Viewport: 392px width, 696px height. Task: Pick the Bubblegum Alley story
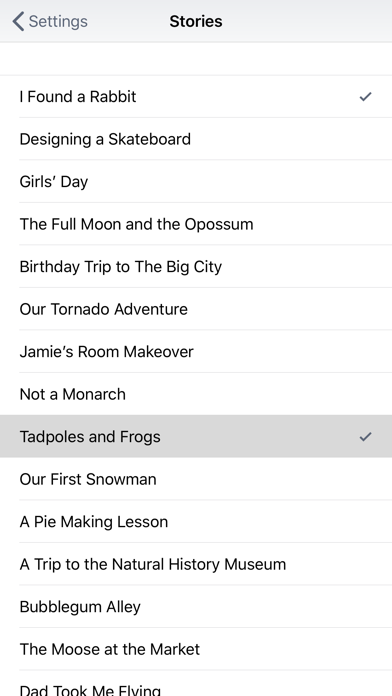(196, 607)
